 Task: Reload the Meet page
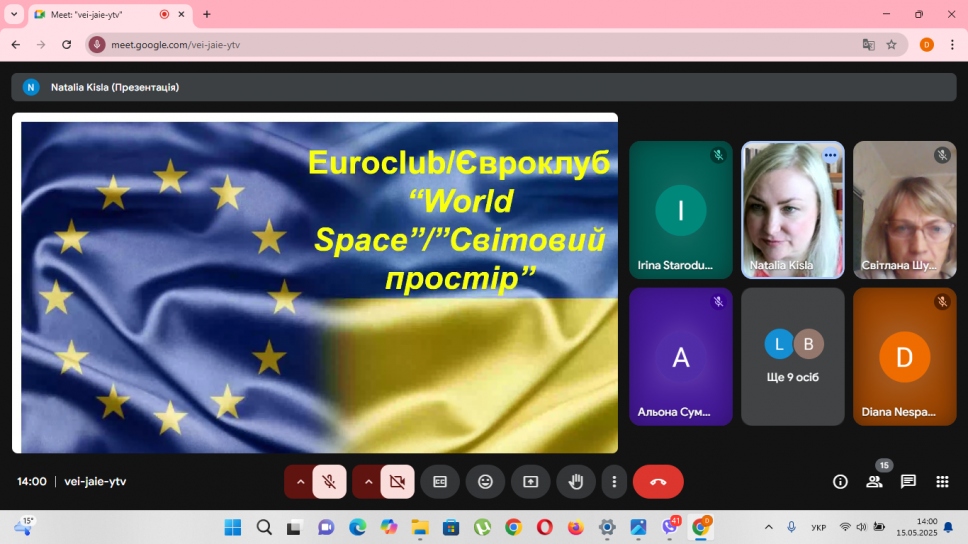[67, 44]
